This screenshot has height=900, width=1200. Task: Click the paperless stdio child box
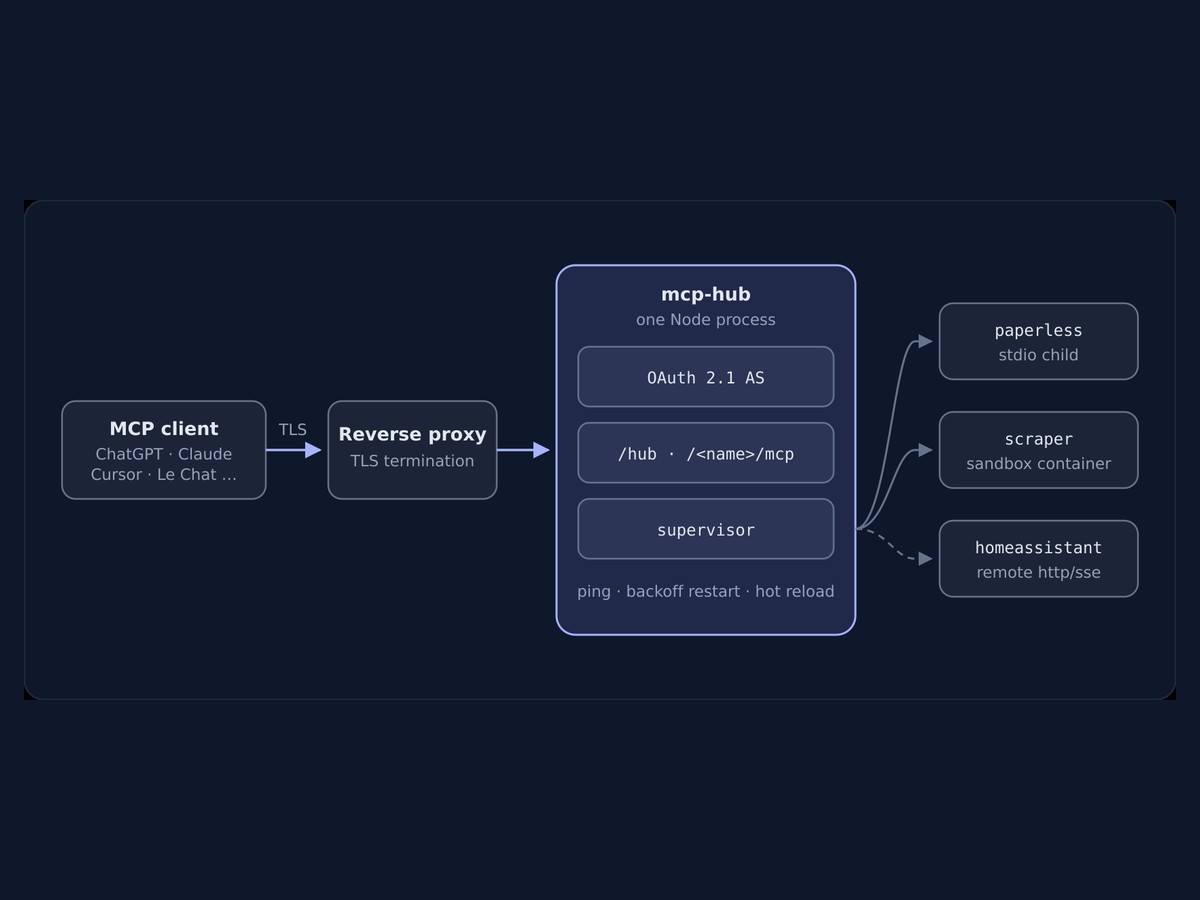point(1039,341)
